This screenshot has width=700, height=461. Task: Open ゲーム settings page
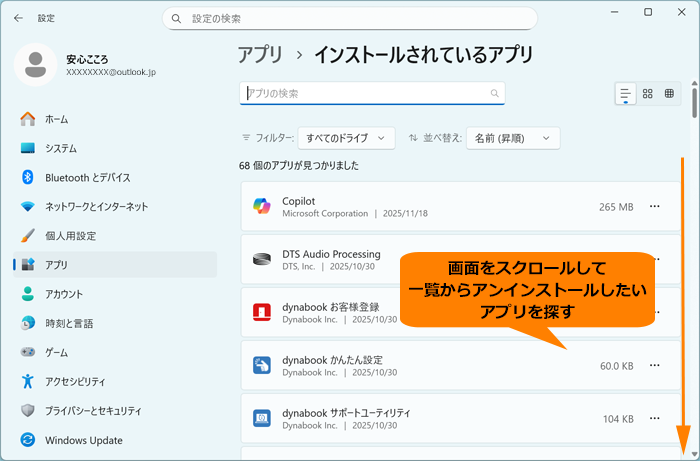[x=115, y=353]
